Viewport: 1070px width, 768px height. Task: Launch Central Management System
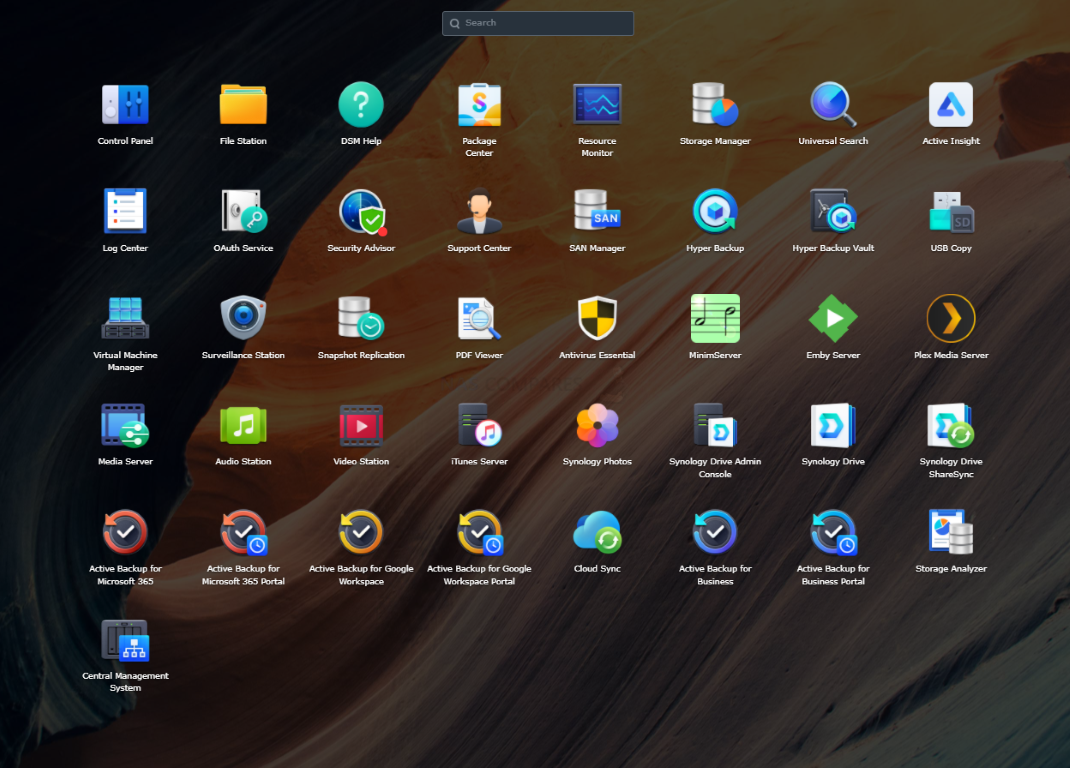coord(126,640)
